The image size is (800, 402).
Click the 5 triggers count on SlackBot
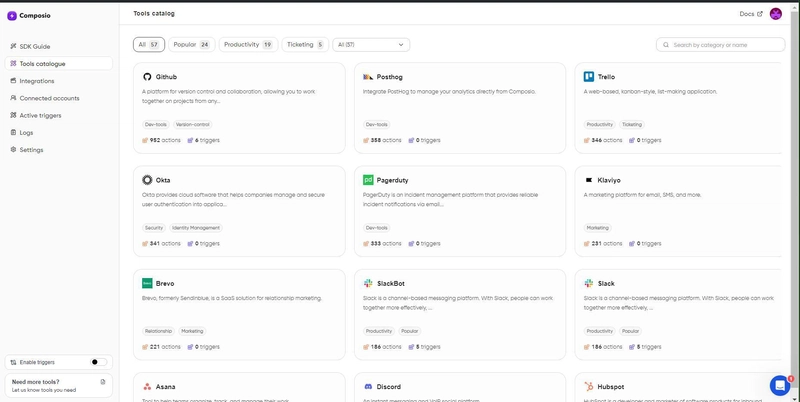(x=424, y=347)
